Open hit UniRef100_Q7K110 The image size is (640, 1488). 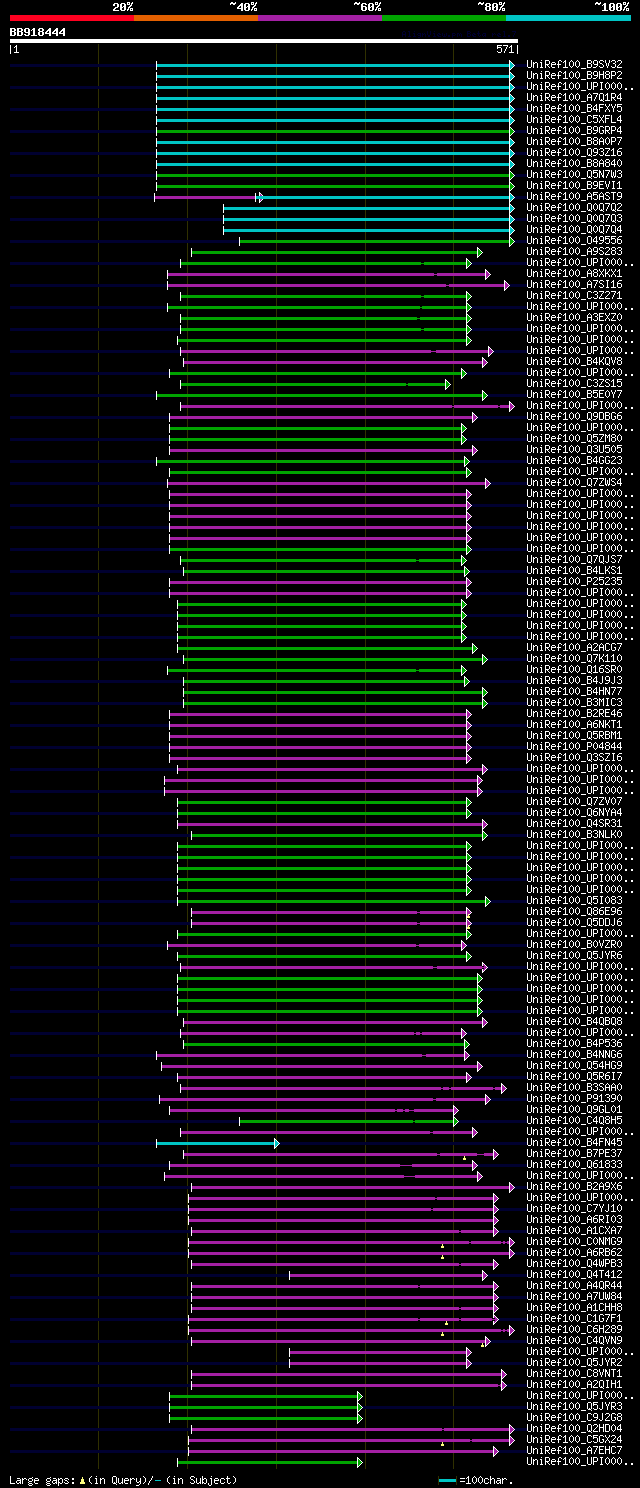click(x=574, y=658)
